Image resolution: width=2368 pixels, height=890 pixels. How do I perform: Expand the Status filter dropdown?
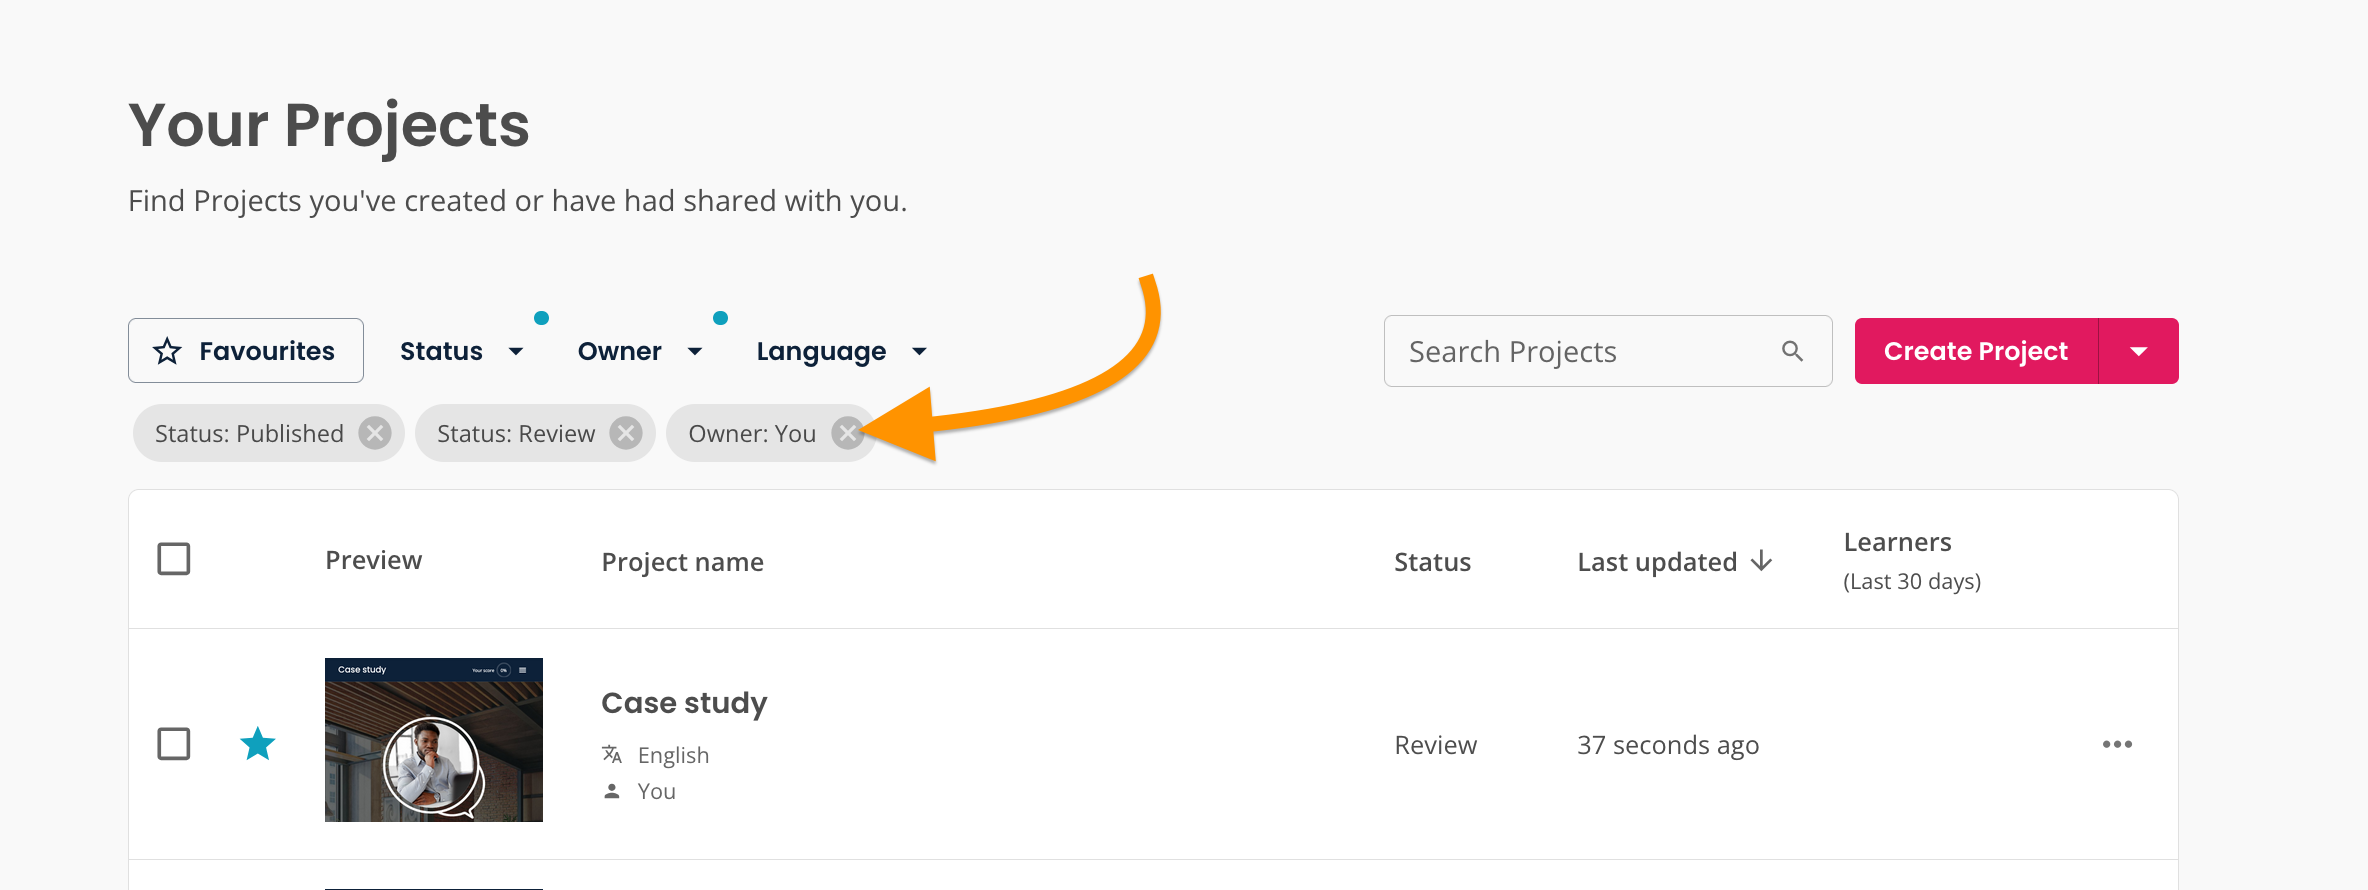pos(462,351)
